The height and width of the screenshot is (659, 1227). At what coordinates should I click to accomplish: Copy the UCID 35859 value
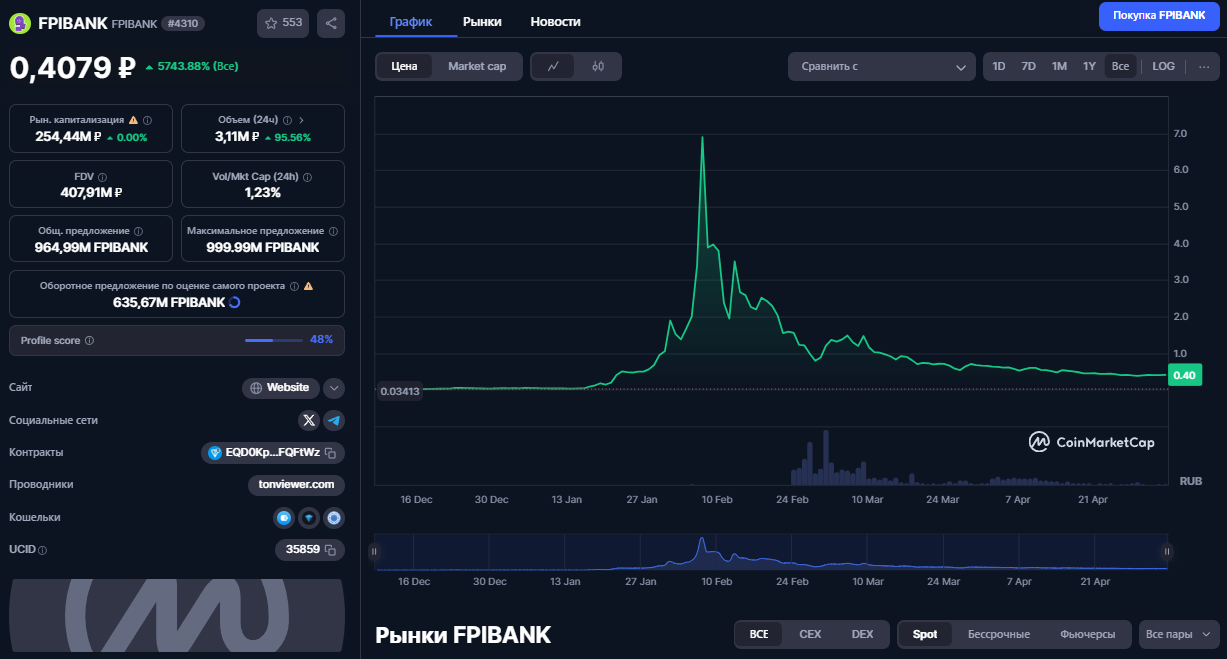330,549
